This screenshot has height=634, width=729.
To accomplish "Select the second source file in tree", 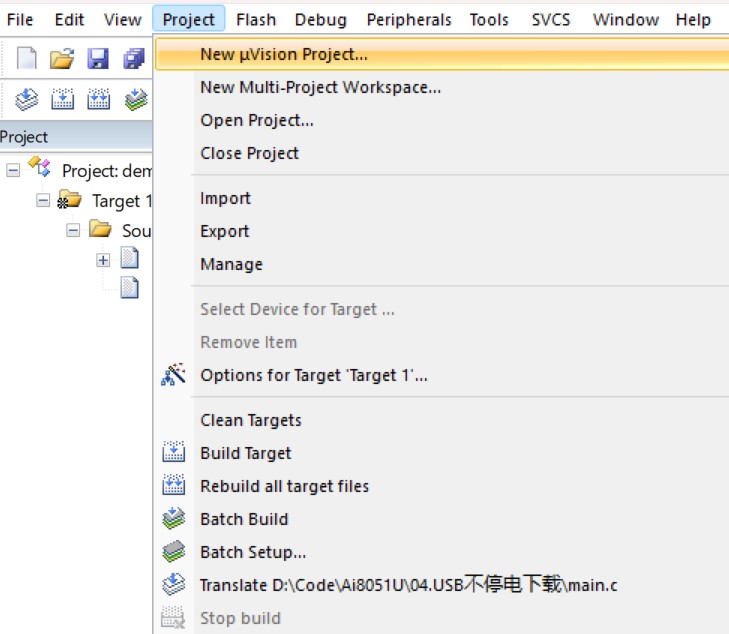I will click(130, 288).
